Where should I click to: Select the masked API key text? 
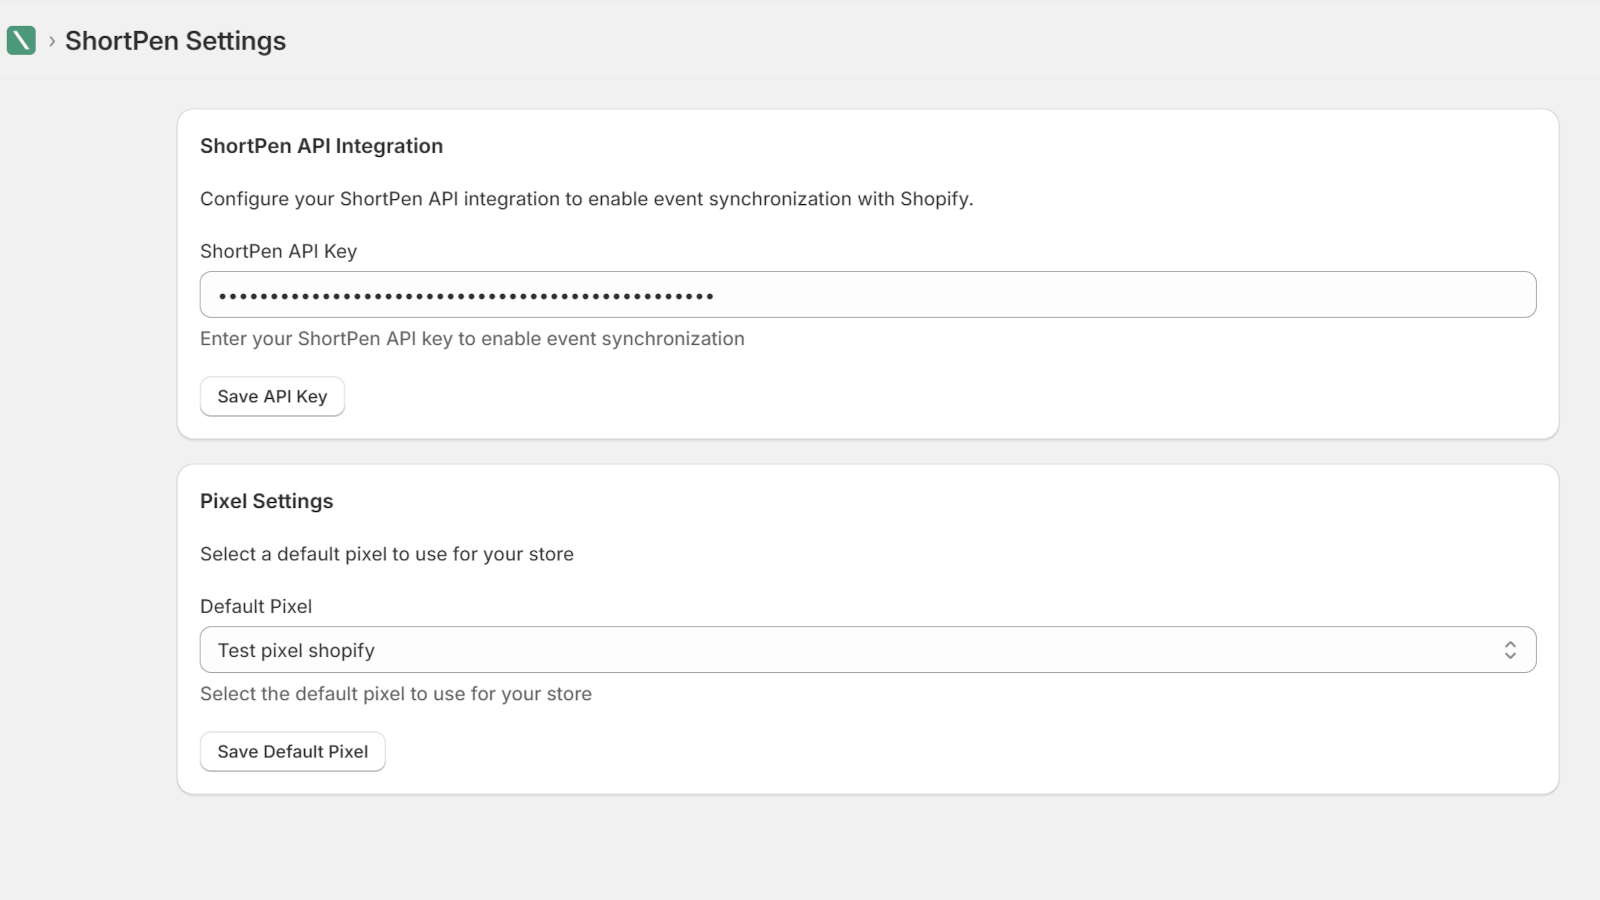click(x=456, y=294)
